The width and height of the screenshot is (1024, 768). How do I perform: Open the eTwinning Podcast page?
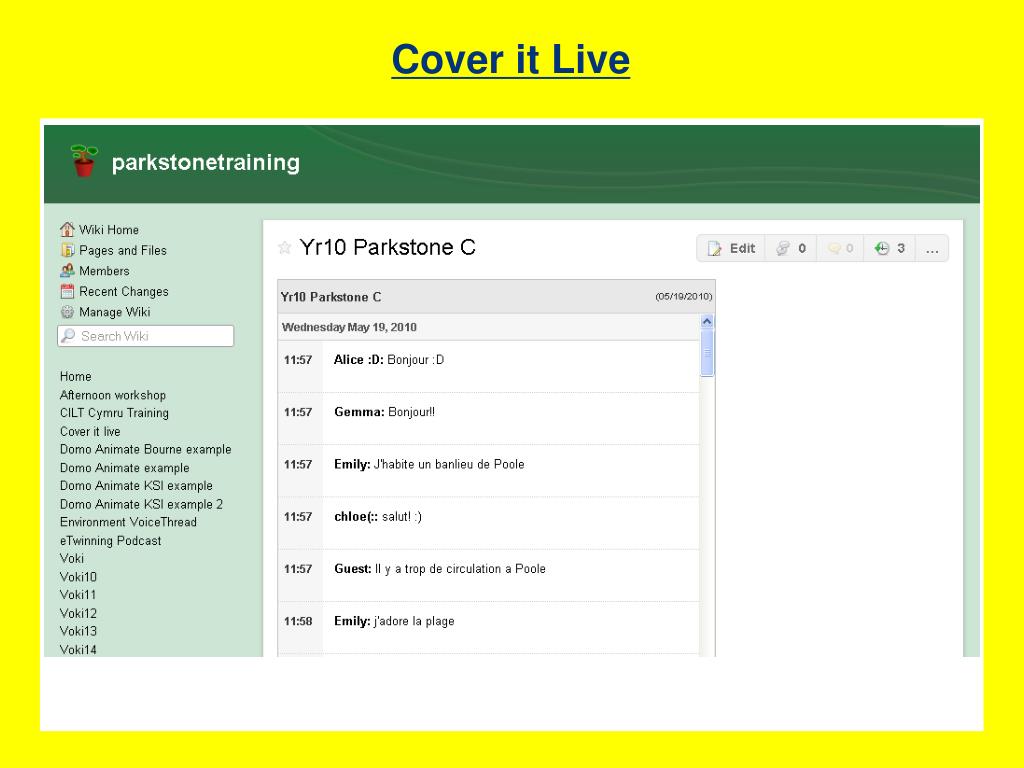tap(110, 541)
